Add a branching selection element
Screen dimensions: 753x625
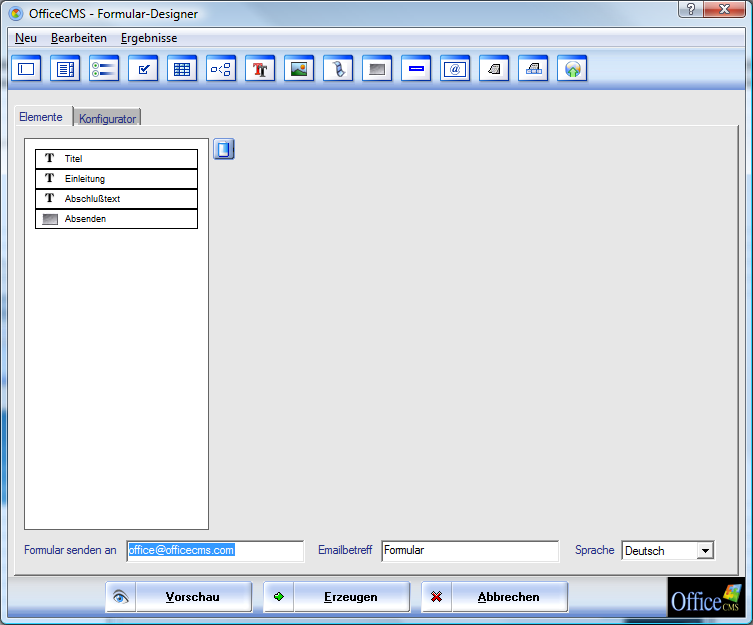221,69
